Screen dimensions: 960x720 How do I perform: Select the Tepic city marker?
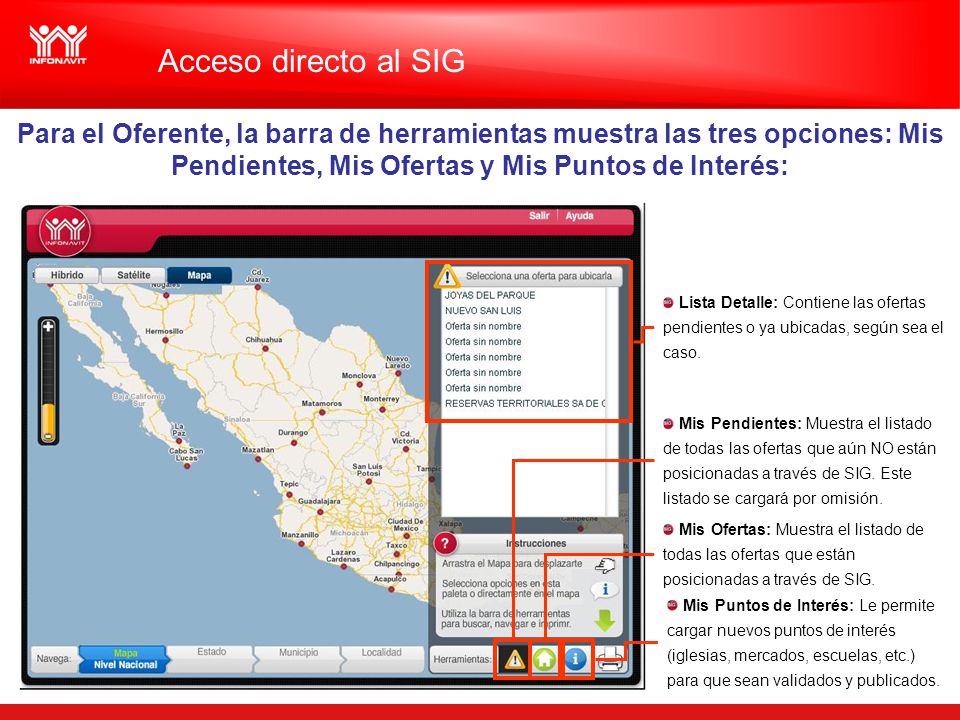290,493
